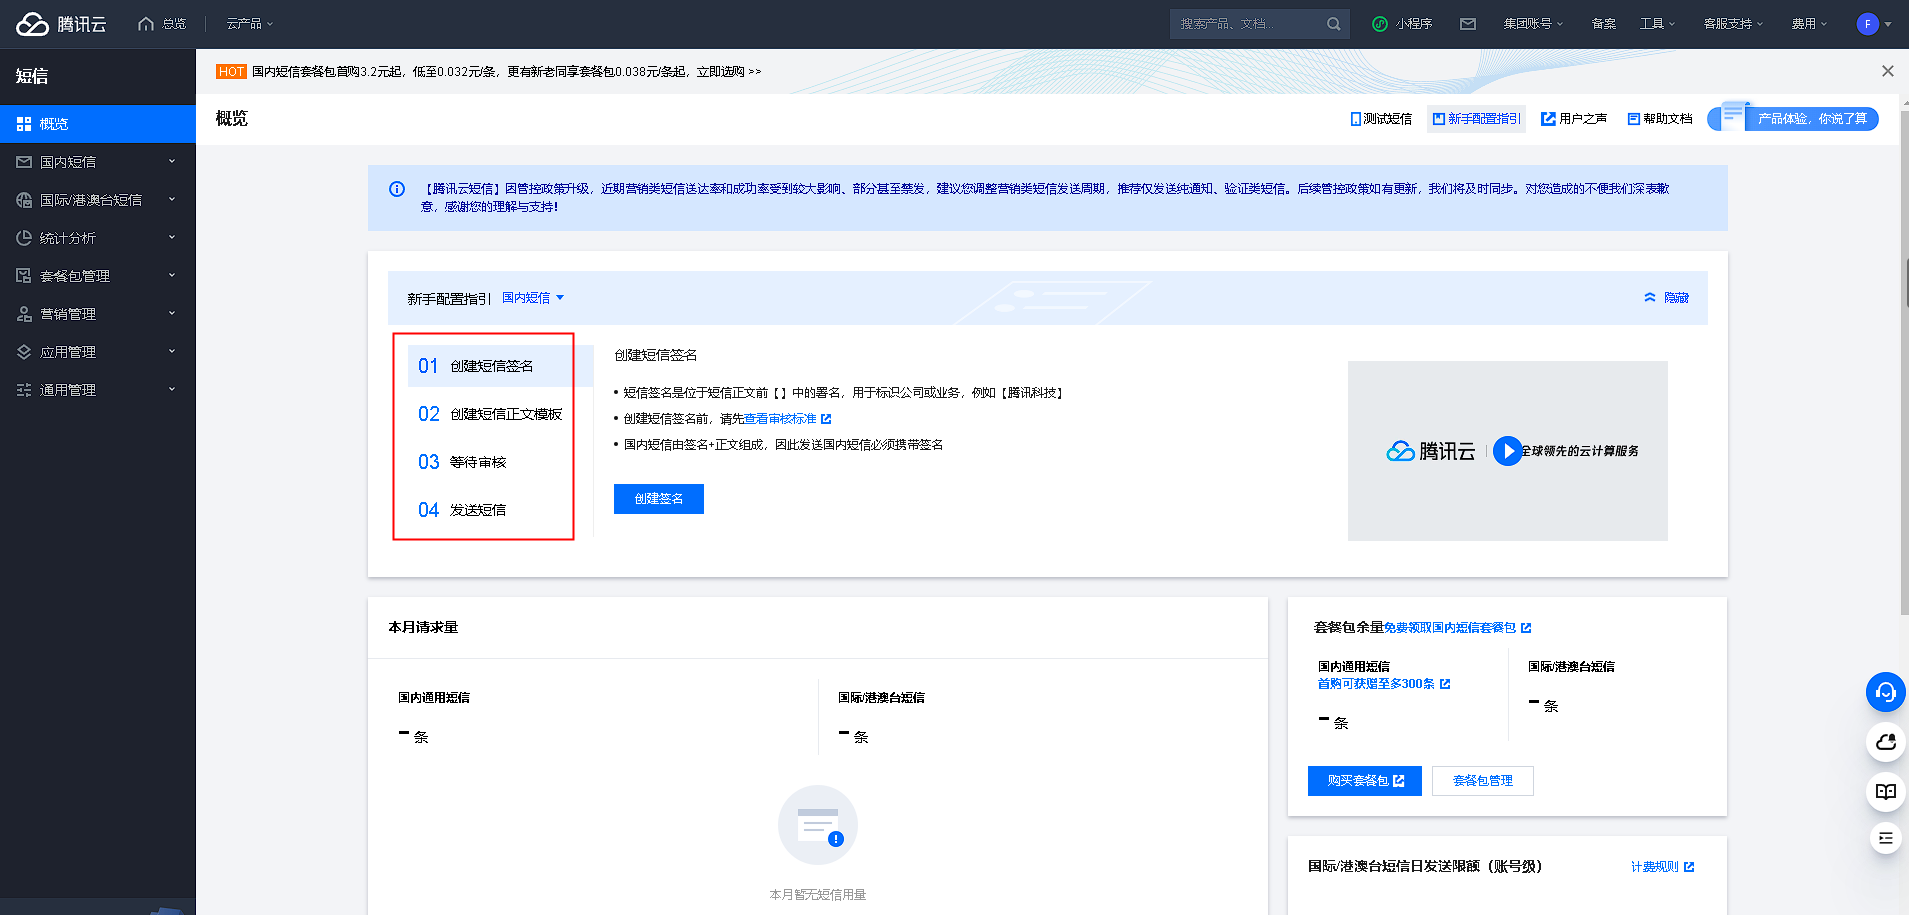
Task: Select step 04 发送短信
Action: click(463, 510)
